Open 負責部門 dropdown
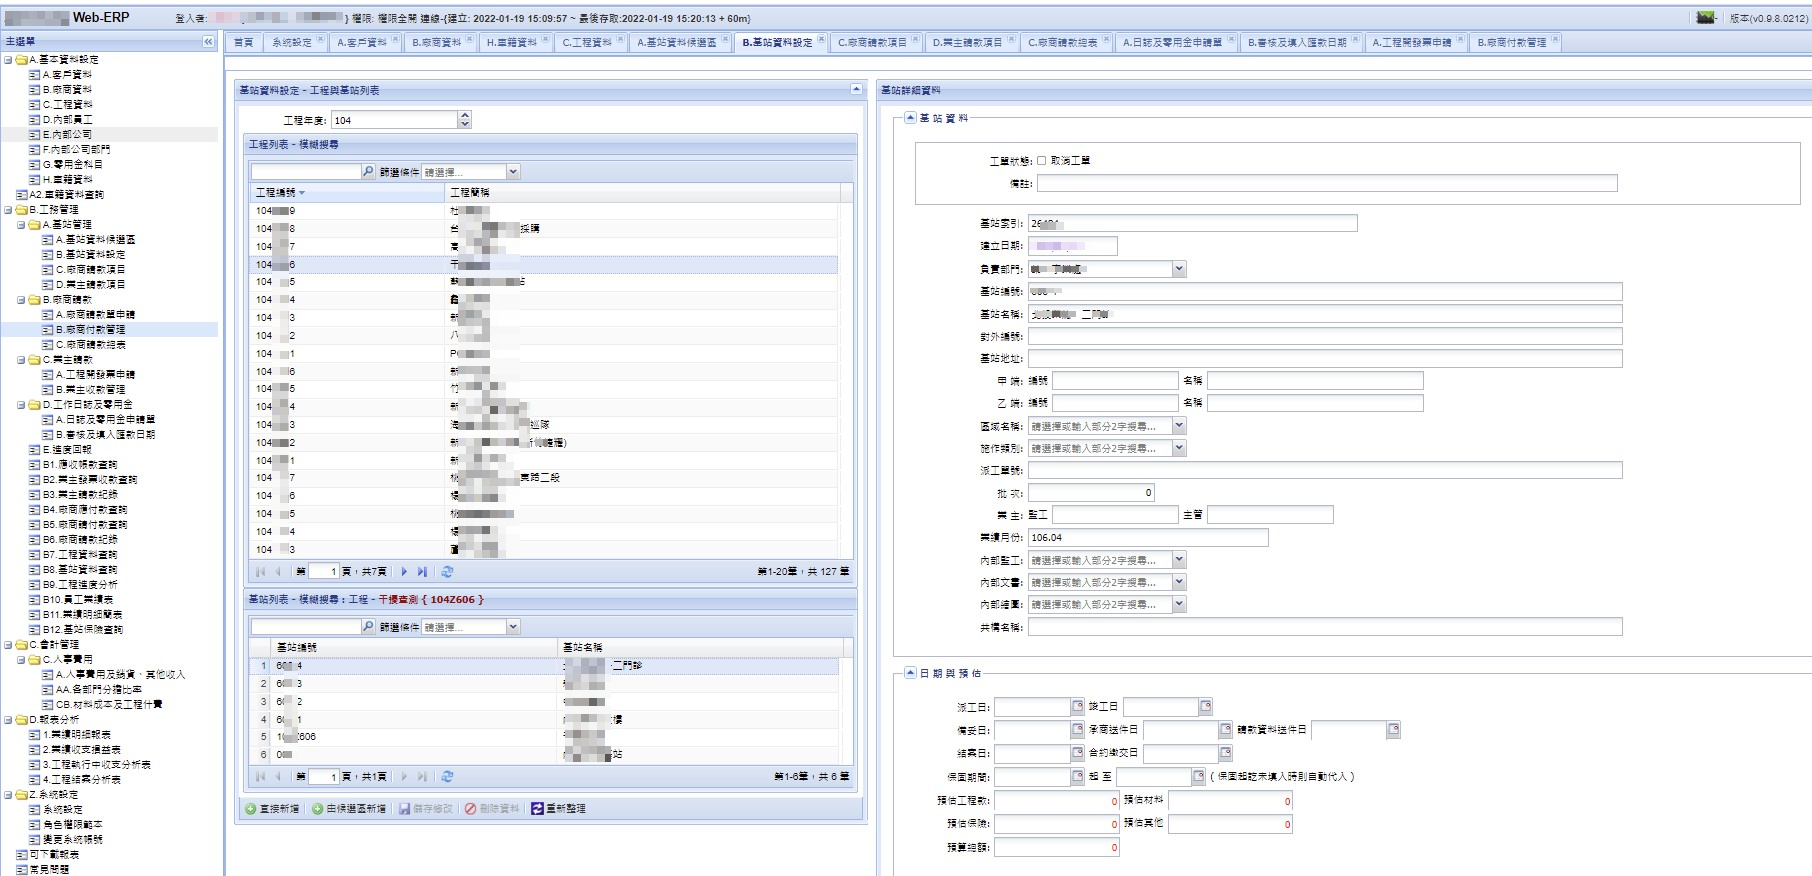Image resolution: width=1812 pixels, height=876 pixels. [x=1179, y=268]
